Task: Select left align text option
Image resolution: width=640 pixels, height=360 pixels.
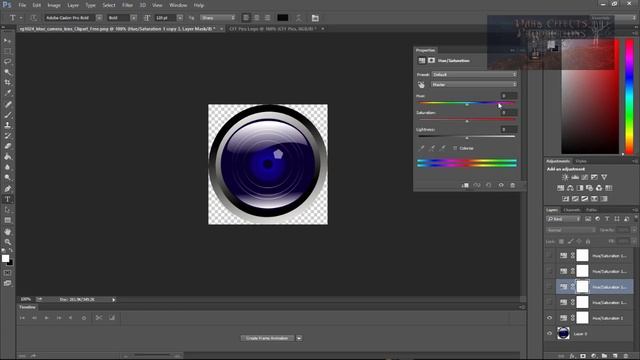Action: pos(246,18)
